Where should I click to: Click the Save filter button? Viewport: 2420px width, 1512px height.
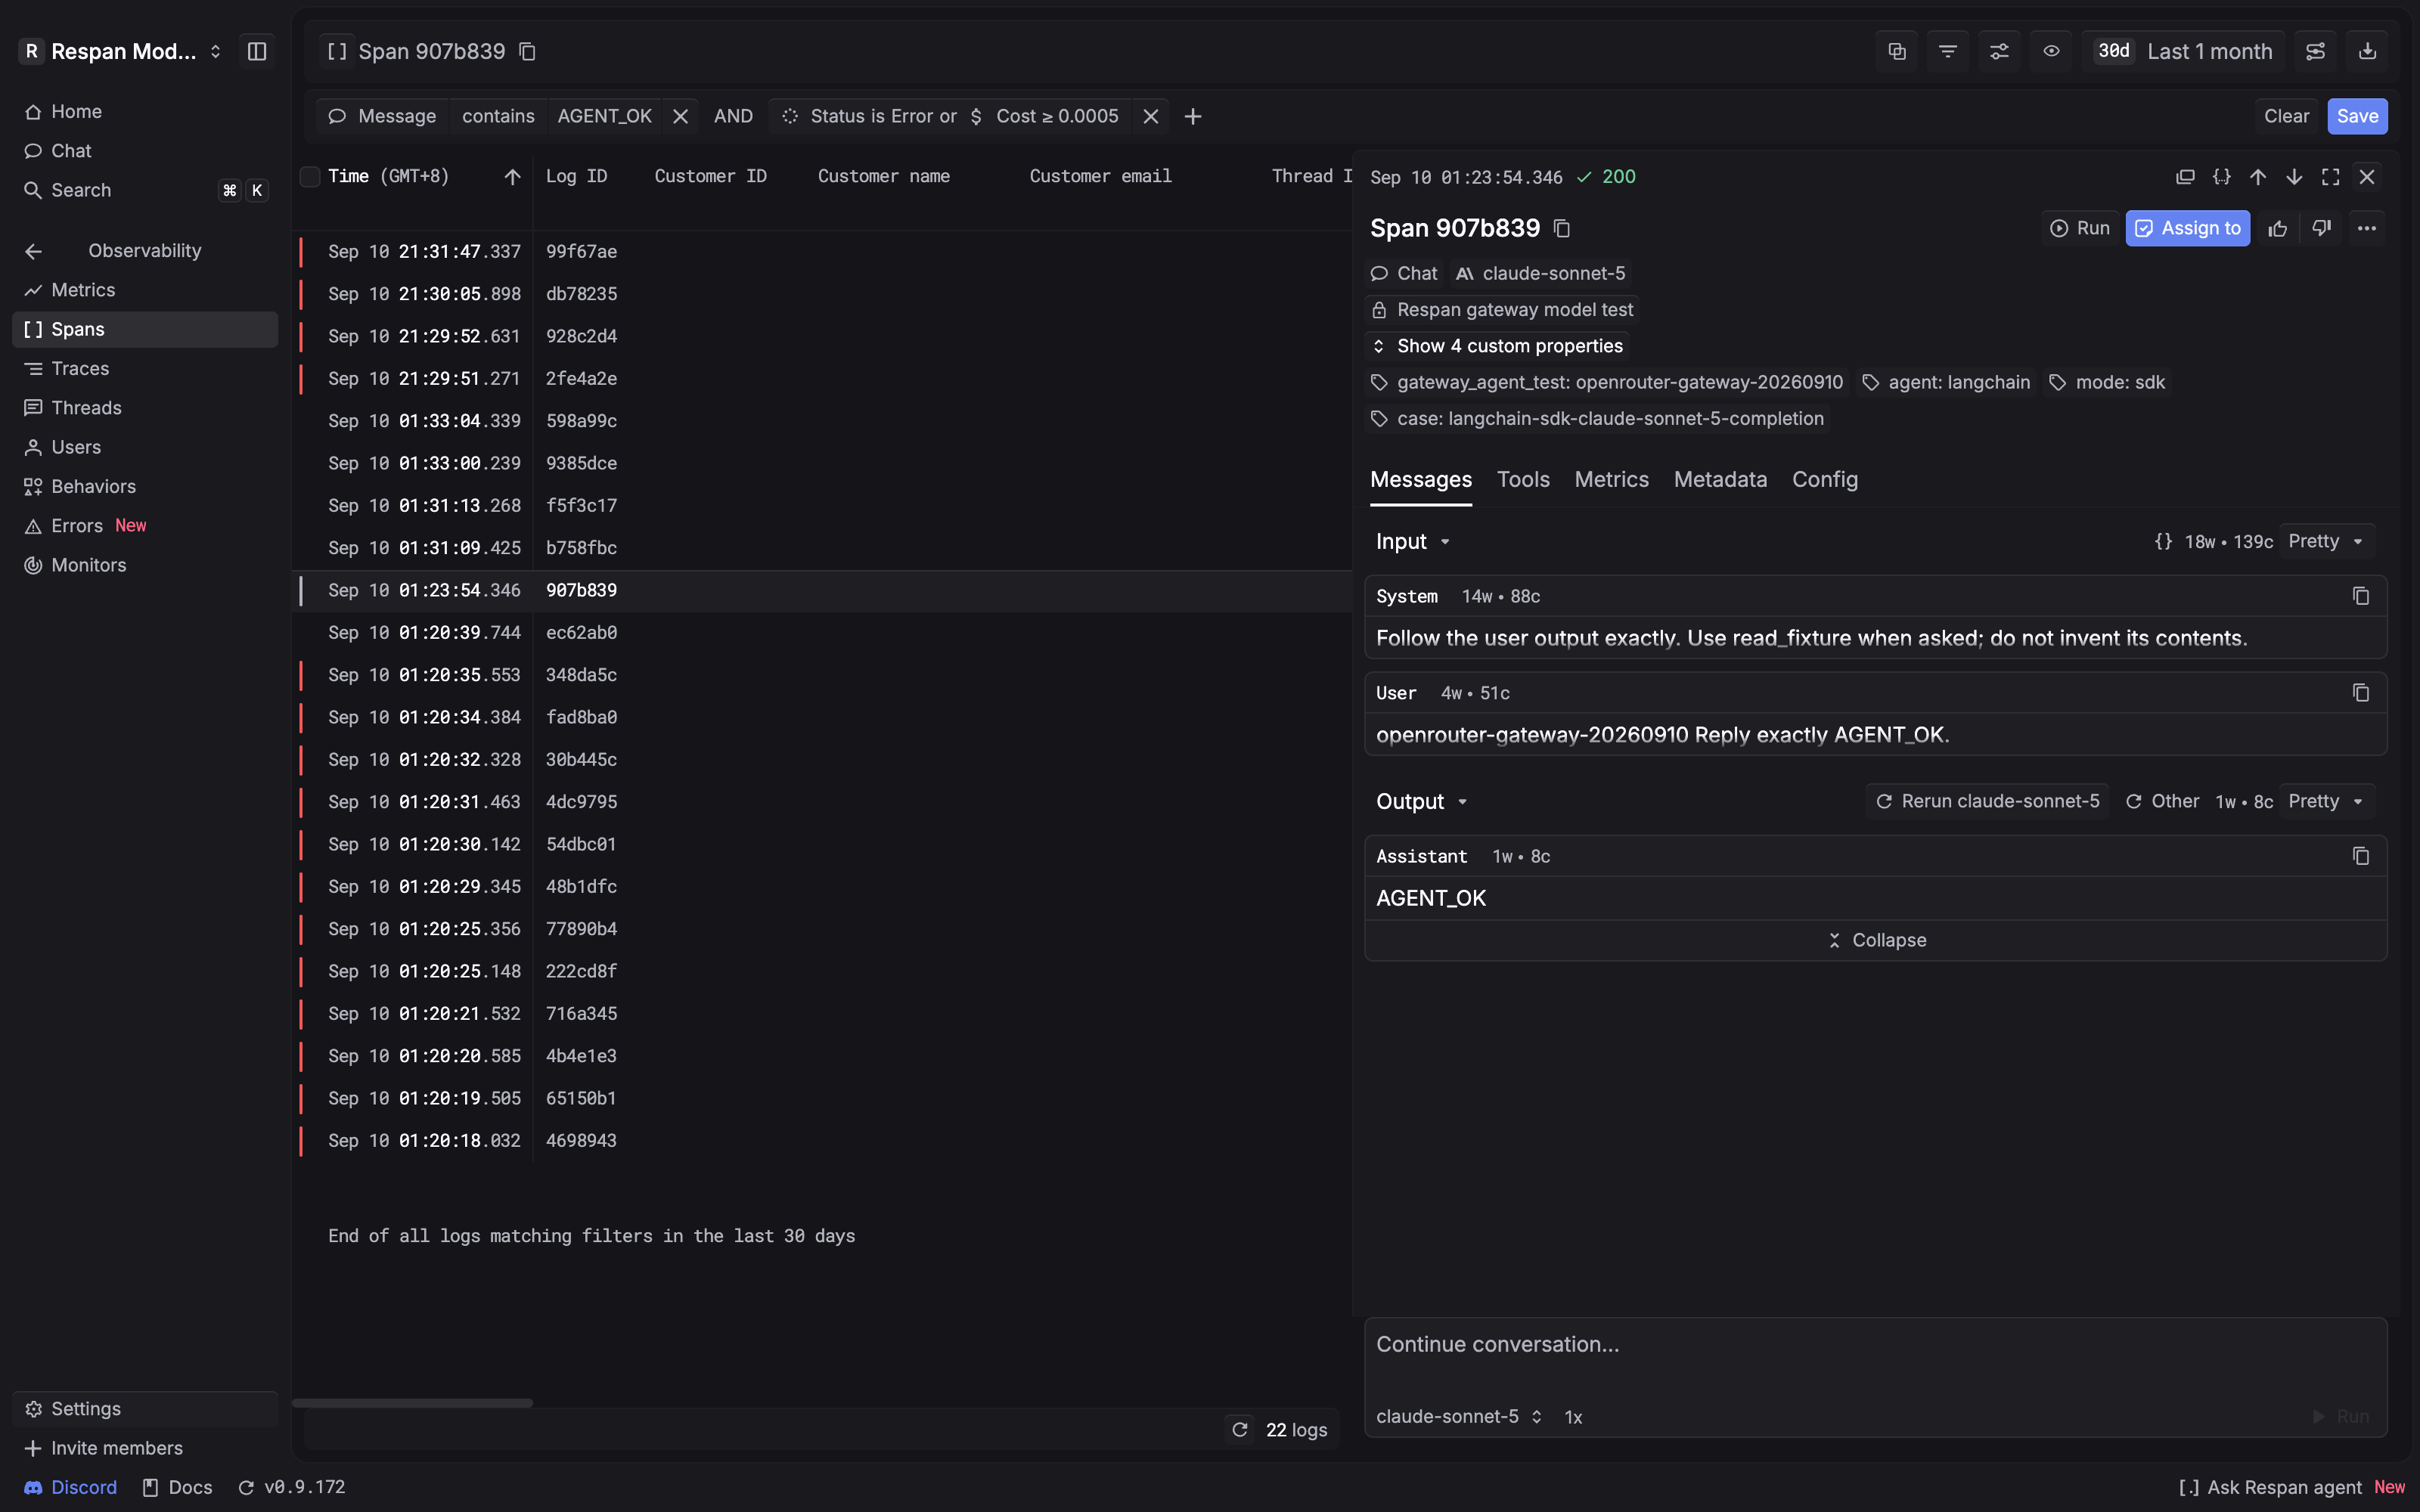coord(2357,116)
